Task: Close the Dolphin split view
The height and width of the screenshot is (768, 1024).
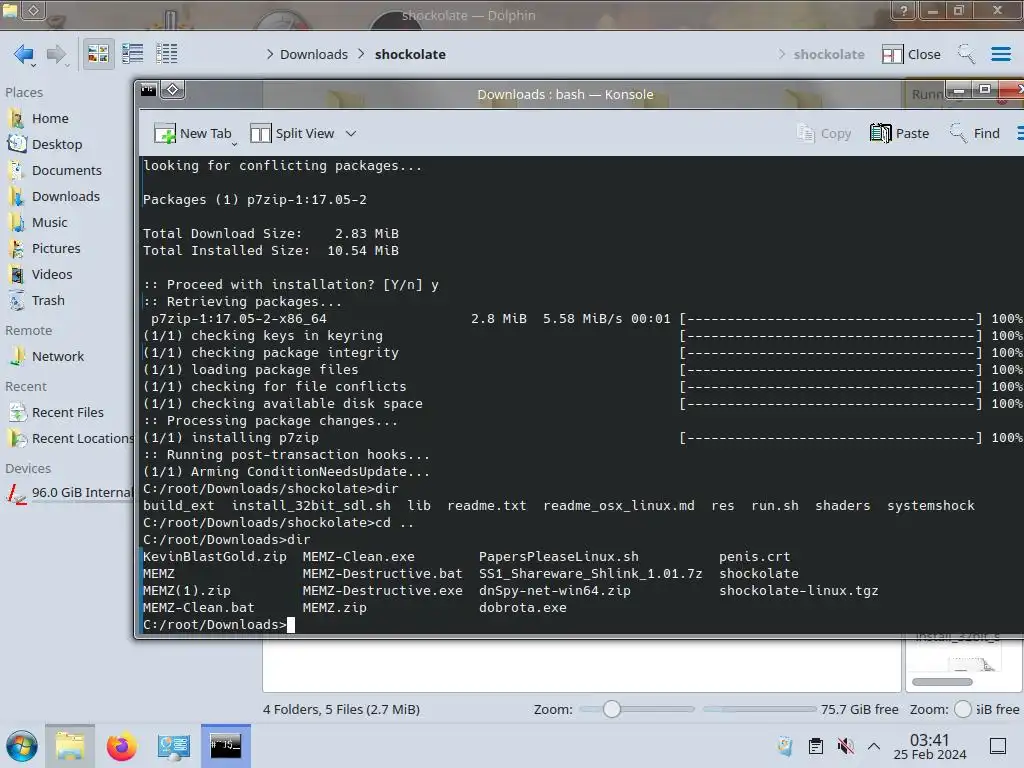Action: click(x=911, y=54)
